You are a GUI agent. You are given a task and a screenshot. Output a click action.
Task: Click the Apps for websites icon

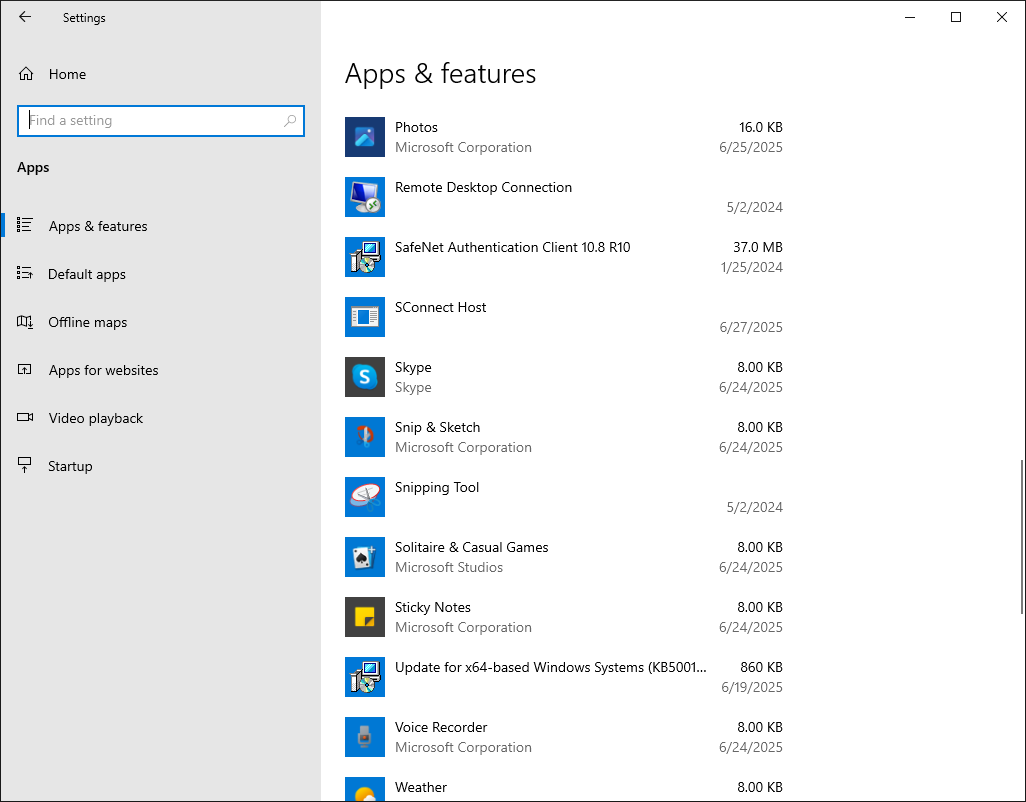point(25,370)
